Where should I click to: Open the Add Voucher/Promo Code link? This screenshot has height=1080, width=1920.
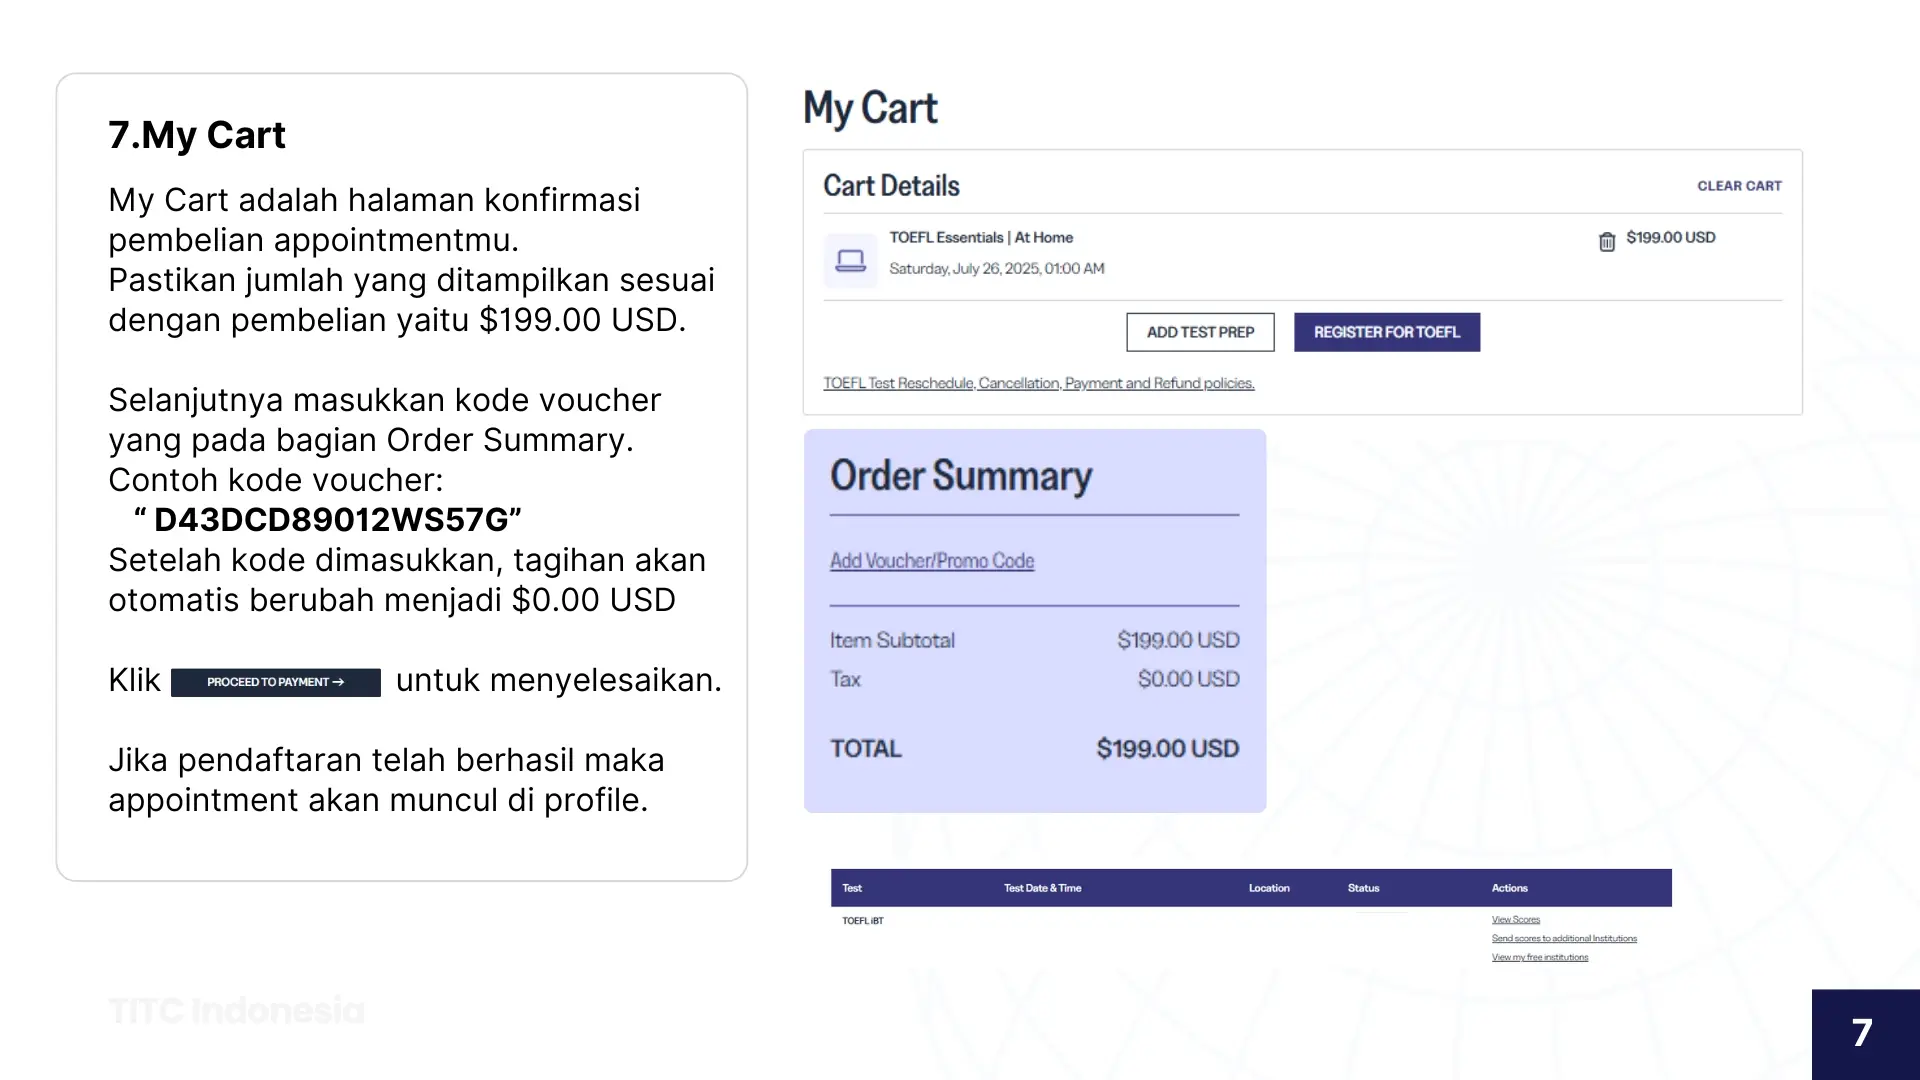[x=932, y=561]
